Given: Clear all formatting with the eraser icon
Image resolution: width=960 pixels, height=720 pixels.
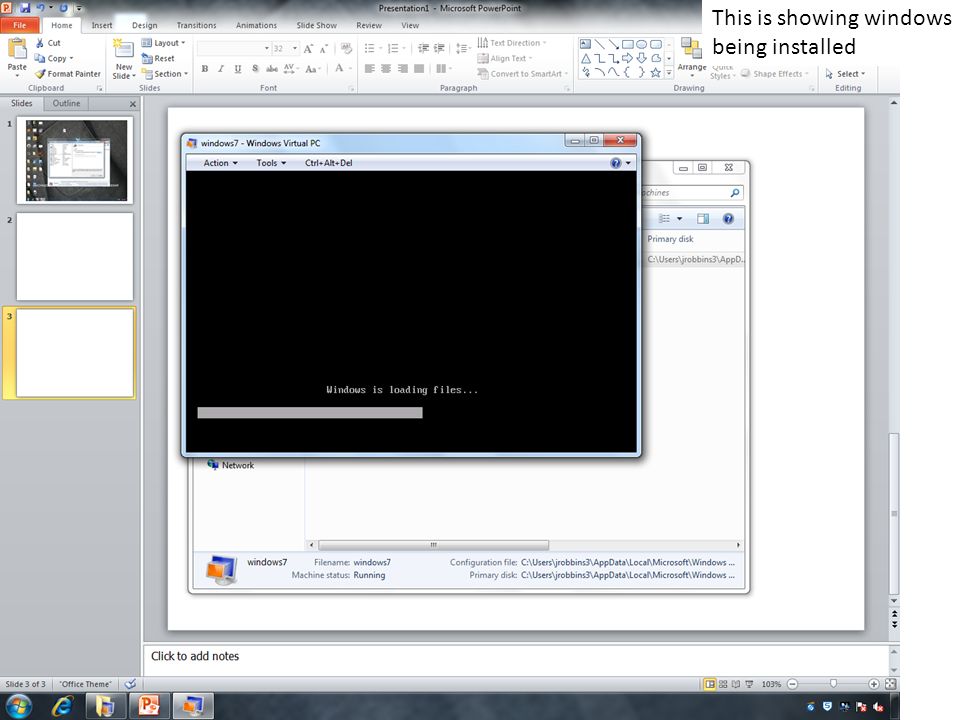Looking at the screenshot, I should pyautogui.click(x=347, y=48).
